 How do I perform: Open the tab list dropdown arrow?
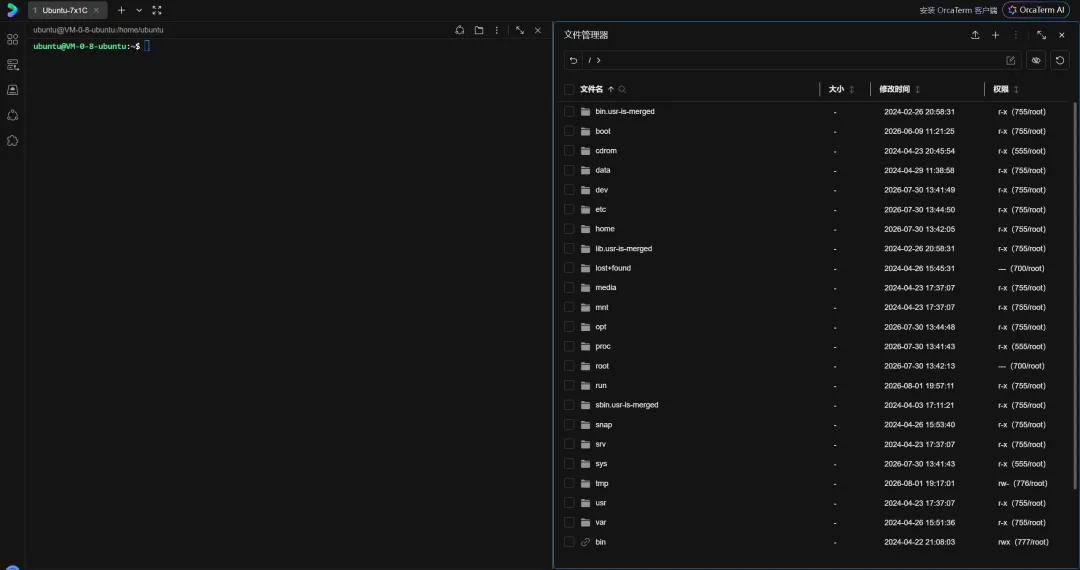coord(139,10)
